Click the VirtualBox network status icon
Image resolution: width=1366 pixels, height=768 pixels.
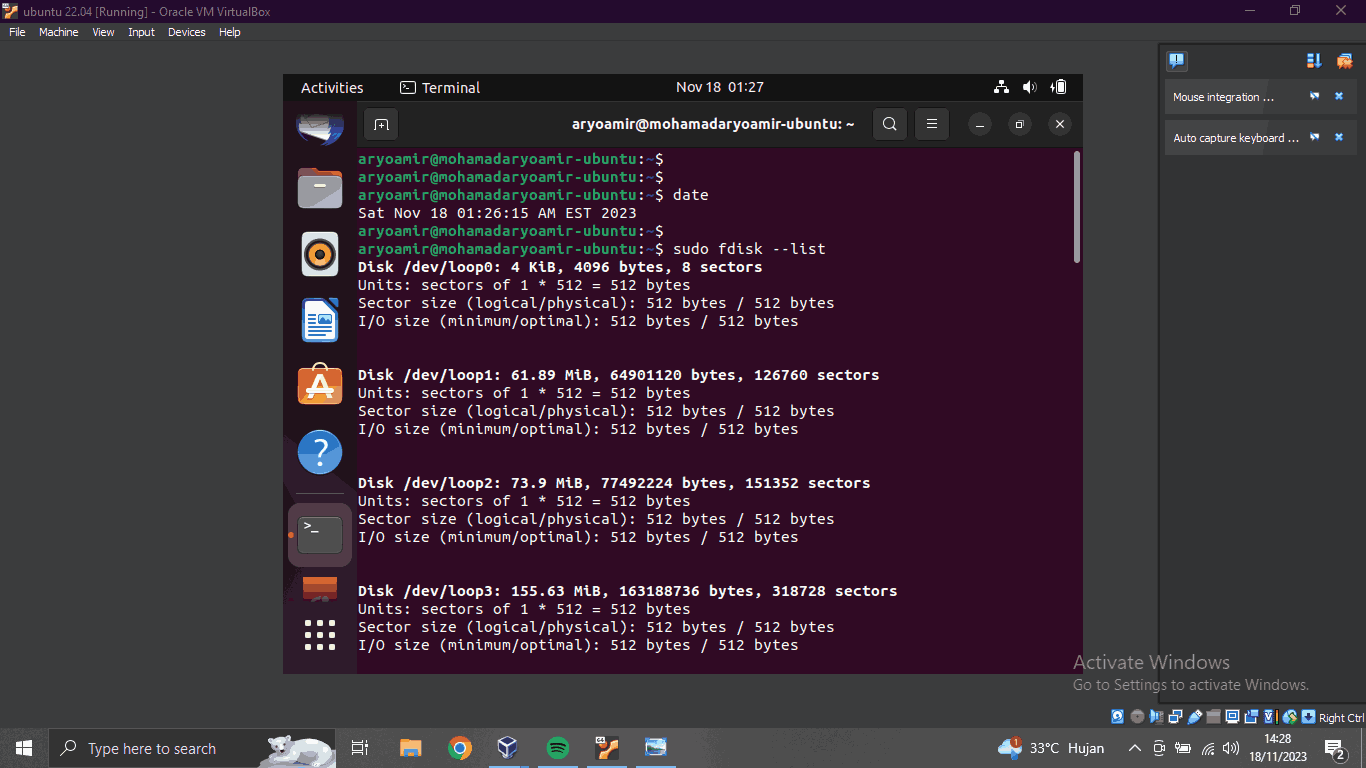(1175, 717)
